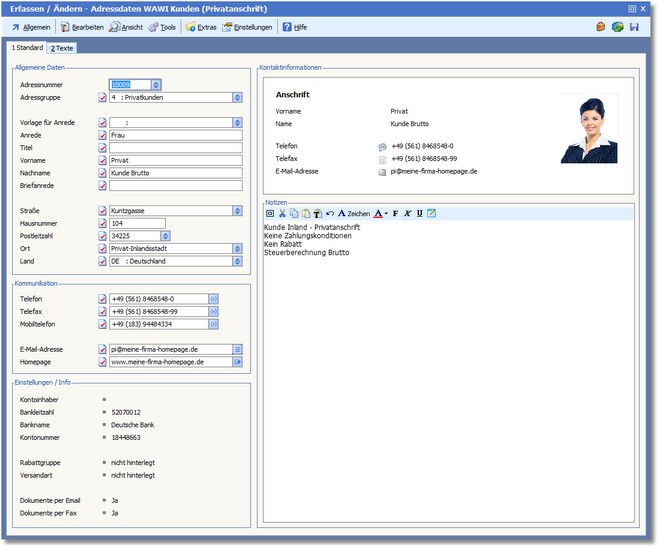Toggle bold formatting in Notizen toolbar
The height and width of the screenshot is (548, 659).
click(x=395, y=213)
